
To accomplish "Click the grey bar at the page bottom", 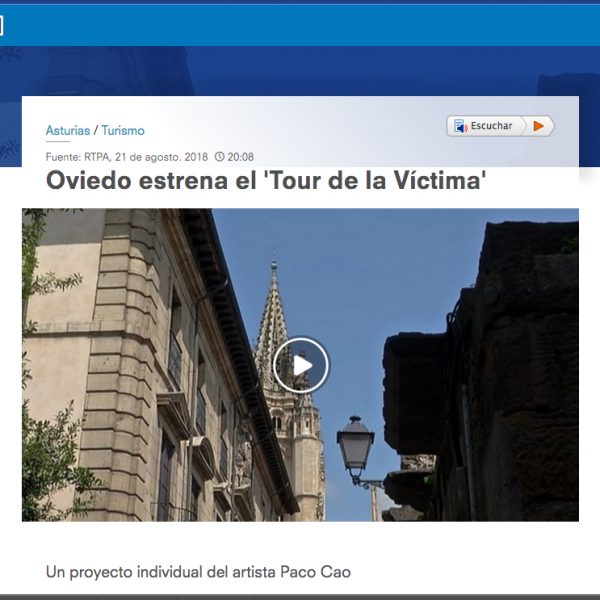I will click(x=300, y=597).
